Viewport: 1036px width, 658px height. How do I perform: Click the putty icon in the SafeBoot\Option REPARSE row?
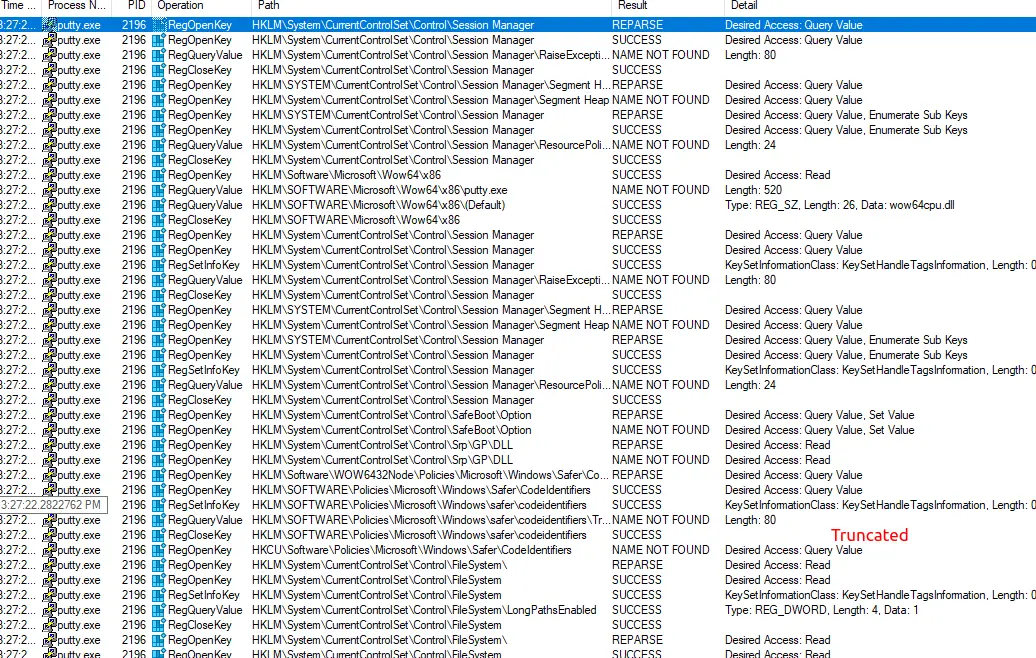(49, 415)
